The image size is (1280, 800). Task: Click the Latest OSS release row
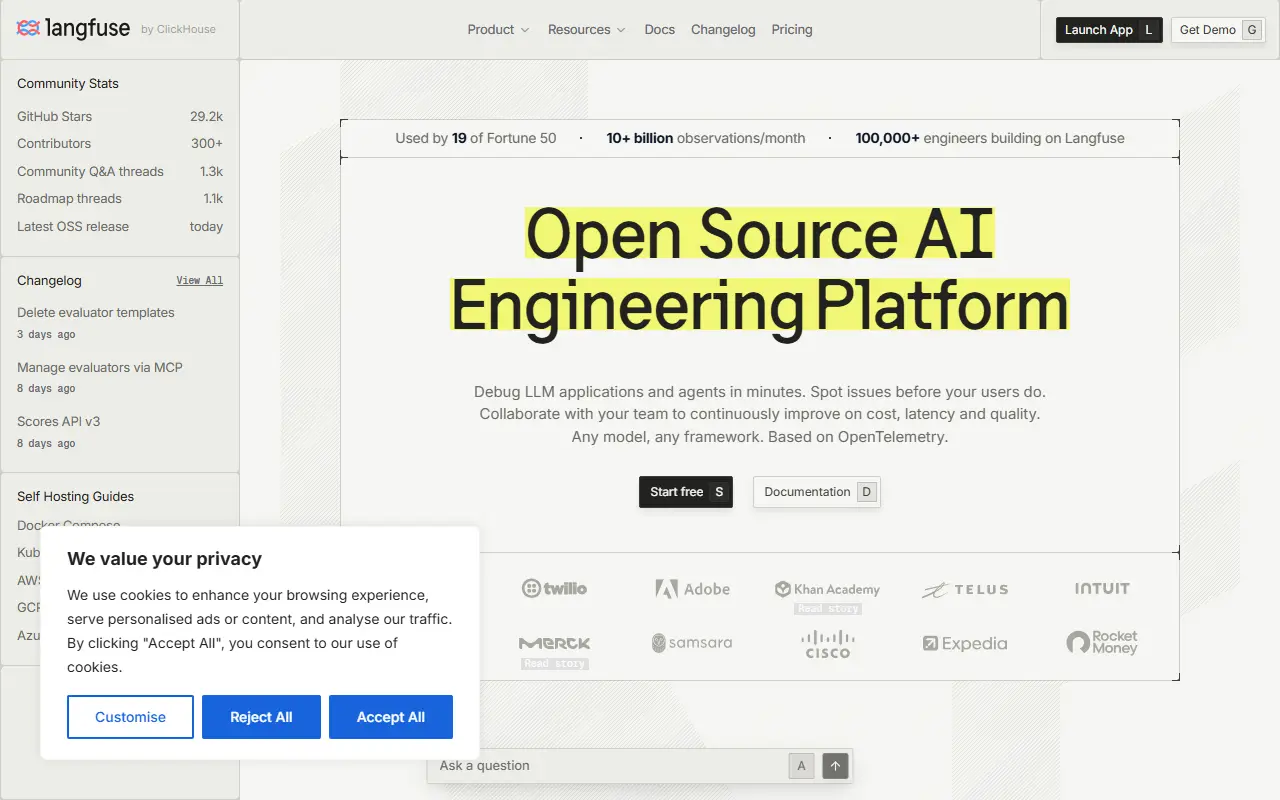pyautogui.click(x=120, y=227)
